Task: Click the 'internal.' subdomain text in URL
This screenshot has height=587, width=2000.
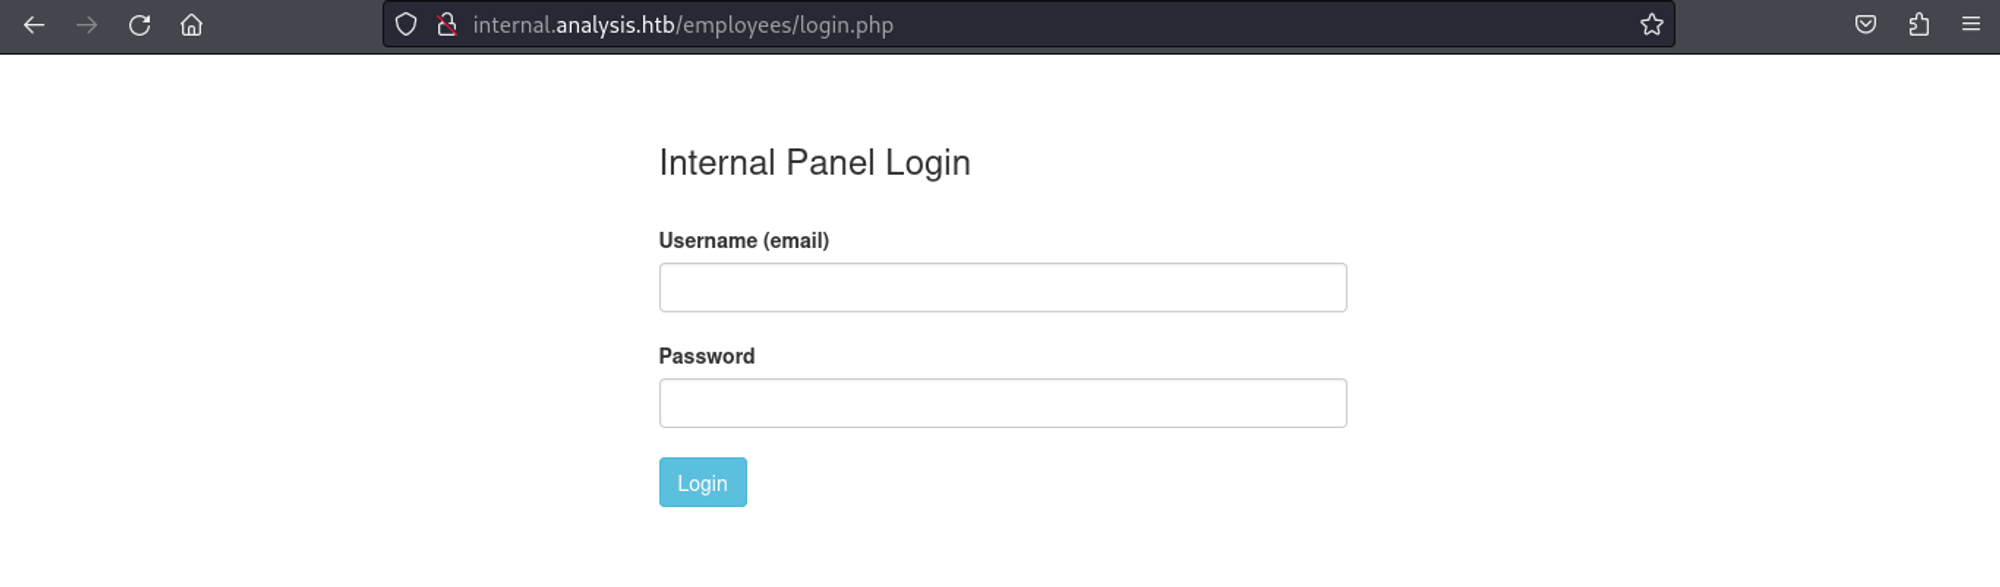Action: [x=513, y=25]
